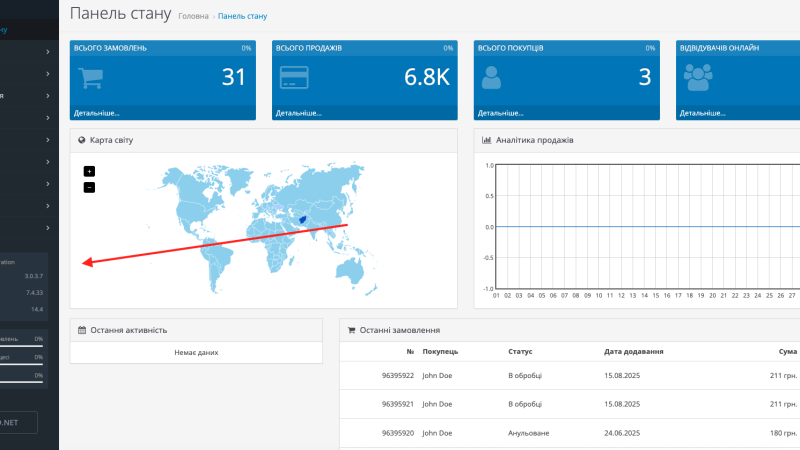Screen dimensions: 800x450
Task: Click the total orders value 31
Action: click(x=234, y=77)
